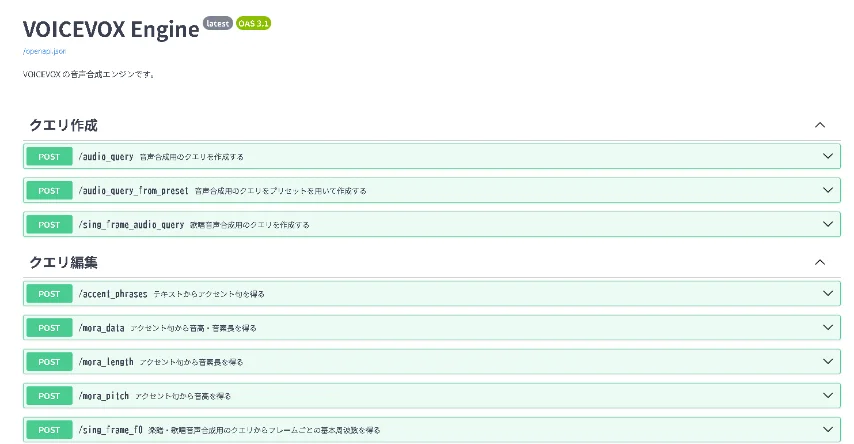This screenshot has height=444, width=854.
Task: Click POST badge for /sing_frame_audio_query
Action: pyautogui.click(x=49, y=224)
